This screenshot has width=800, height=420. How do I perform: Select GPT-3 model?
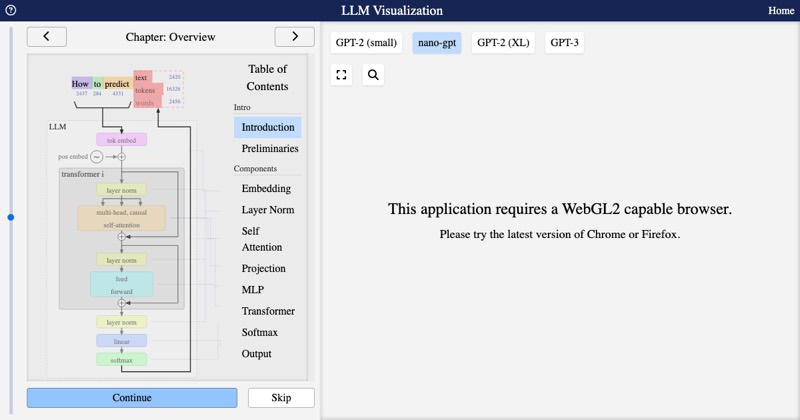(564, 43)
